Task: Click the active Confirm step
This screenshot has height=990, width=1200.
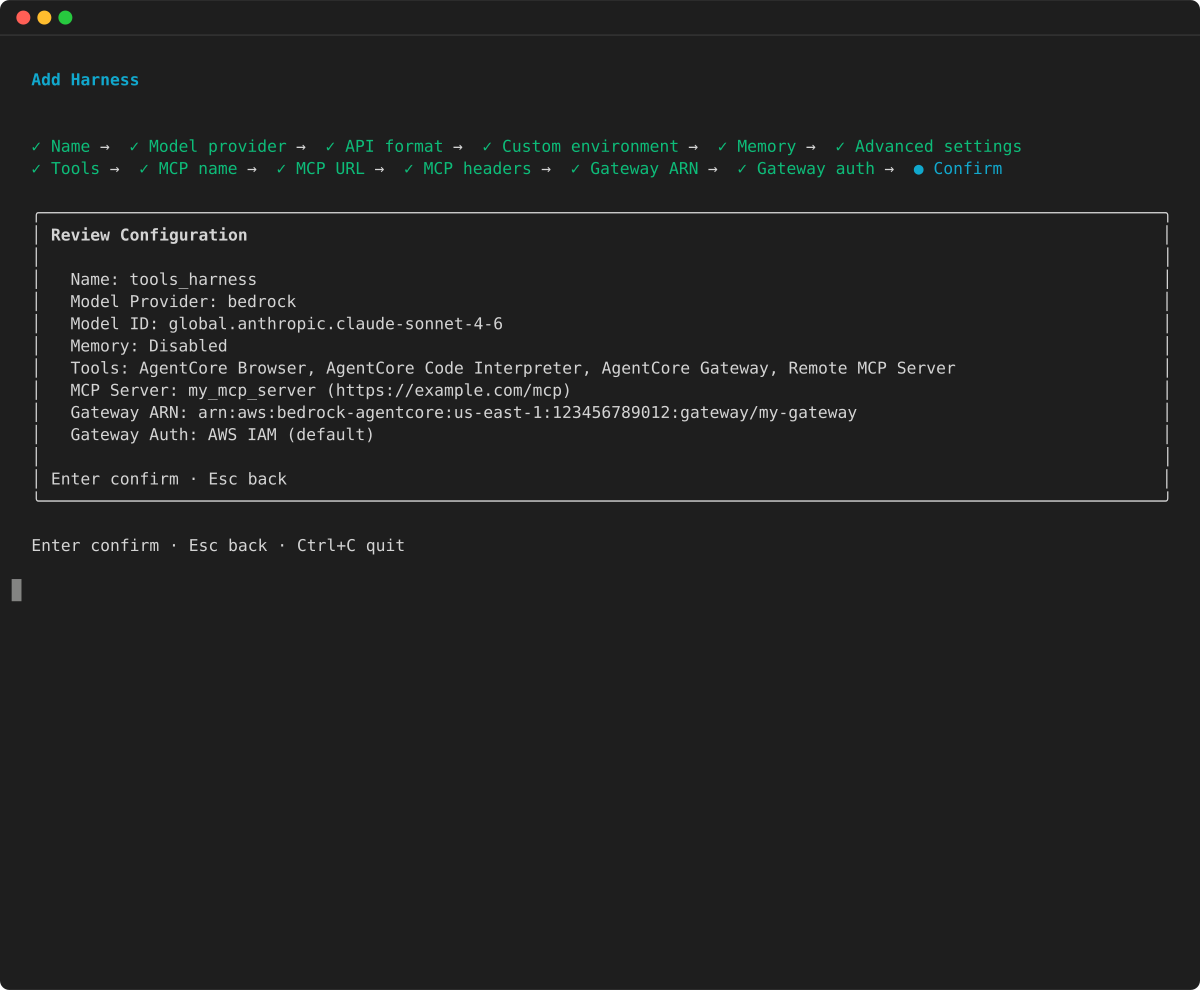Action: click(x=958, y=169)
